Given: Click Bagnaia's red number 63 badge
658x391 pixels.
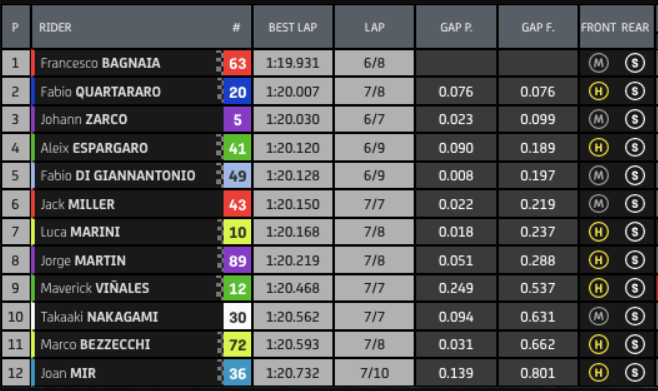Looking at the screenshot, I should (x=237, y=63).
